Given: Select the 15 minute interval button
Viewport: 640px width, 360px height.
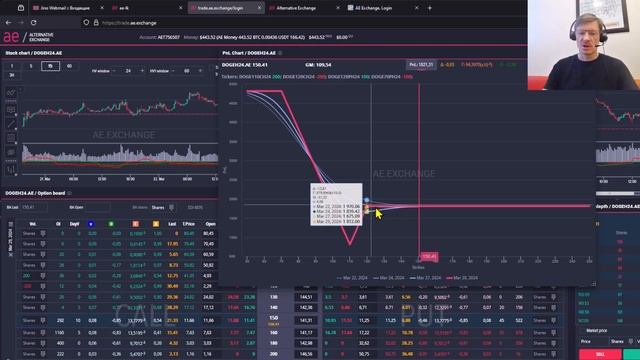Looking at the screenshot, I should tap(50, 66).
